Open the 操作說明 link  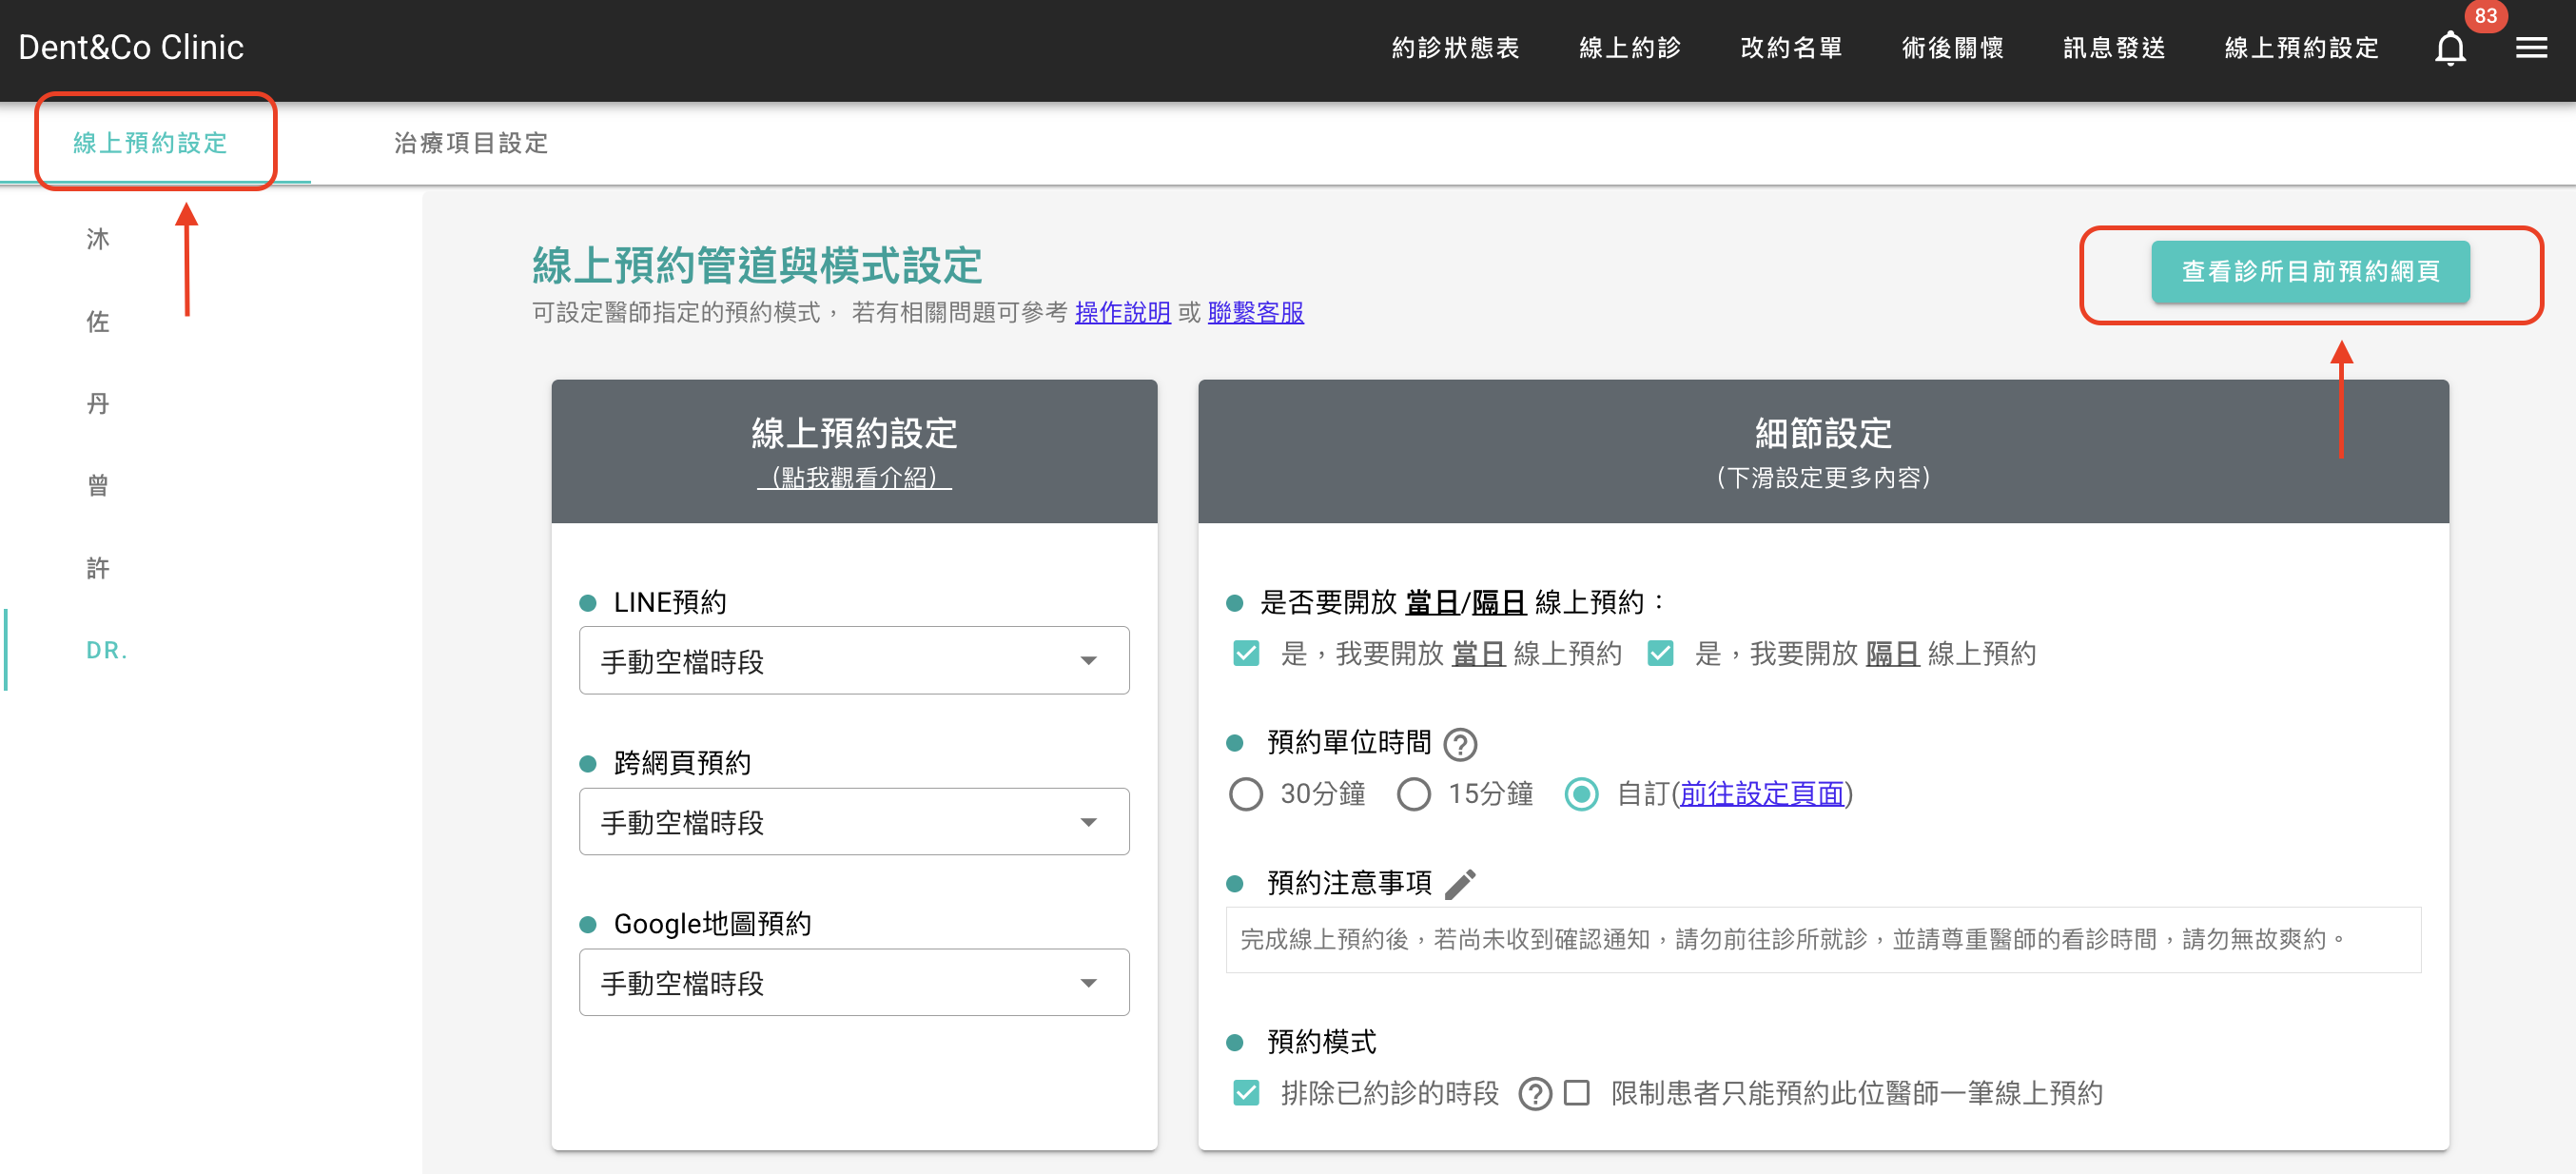point(1122,312)
